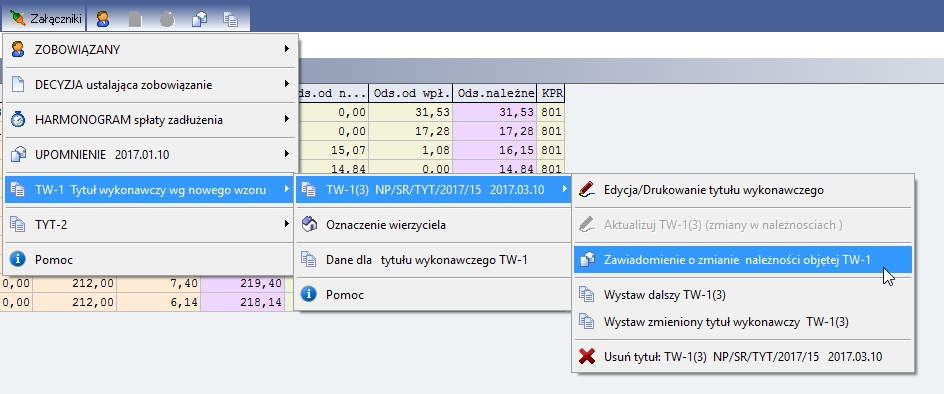Click the red X icon beside Usuń tytuł

[586, 357]
